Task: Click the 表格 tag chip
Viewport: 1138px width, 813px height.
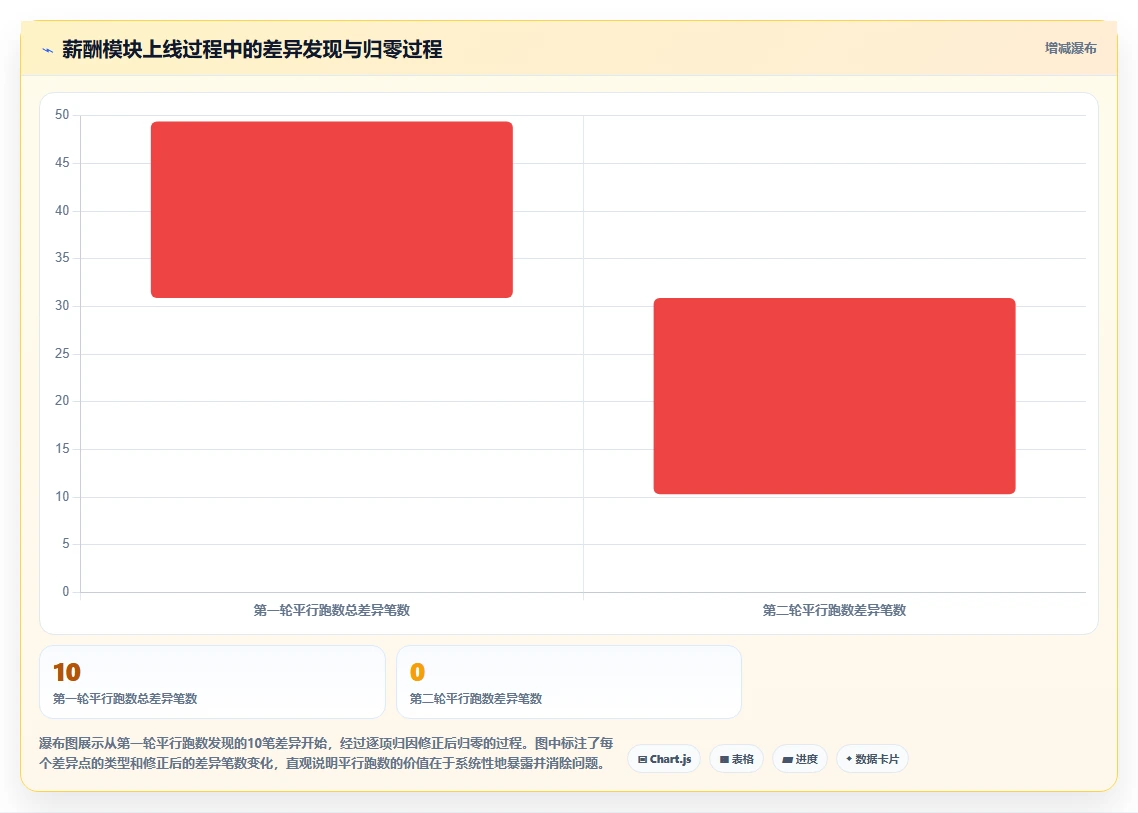Action: [736, 759]
